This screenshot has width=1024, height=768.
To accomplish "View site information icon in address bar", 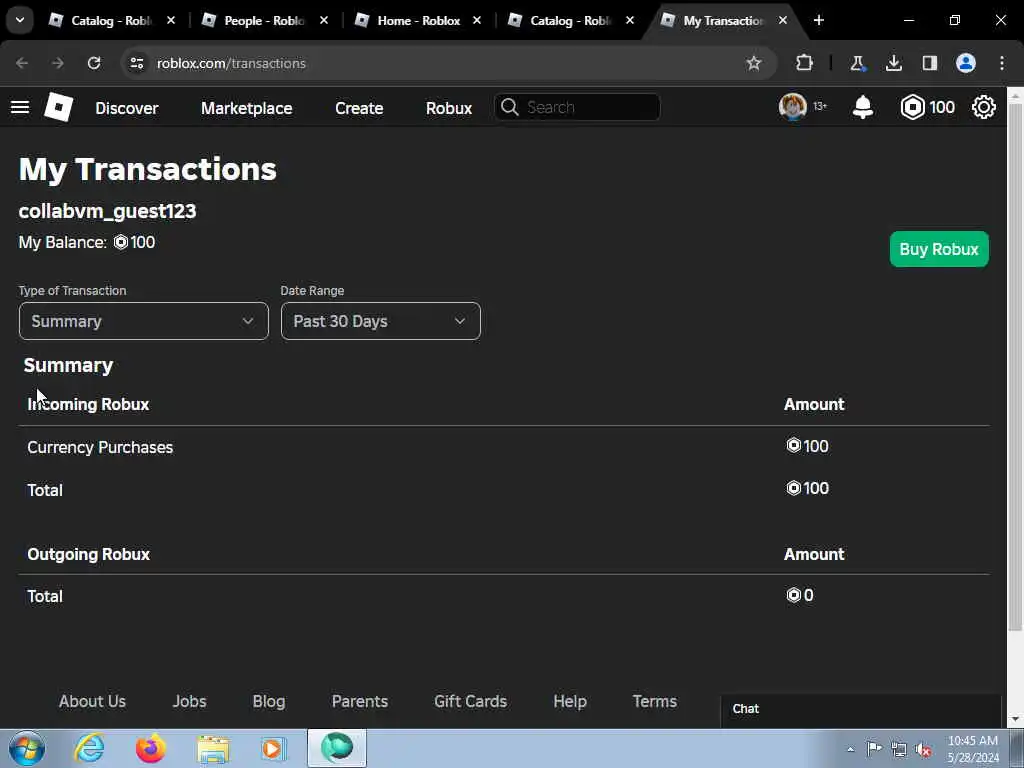I will [136, 63].
